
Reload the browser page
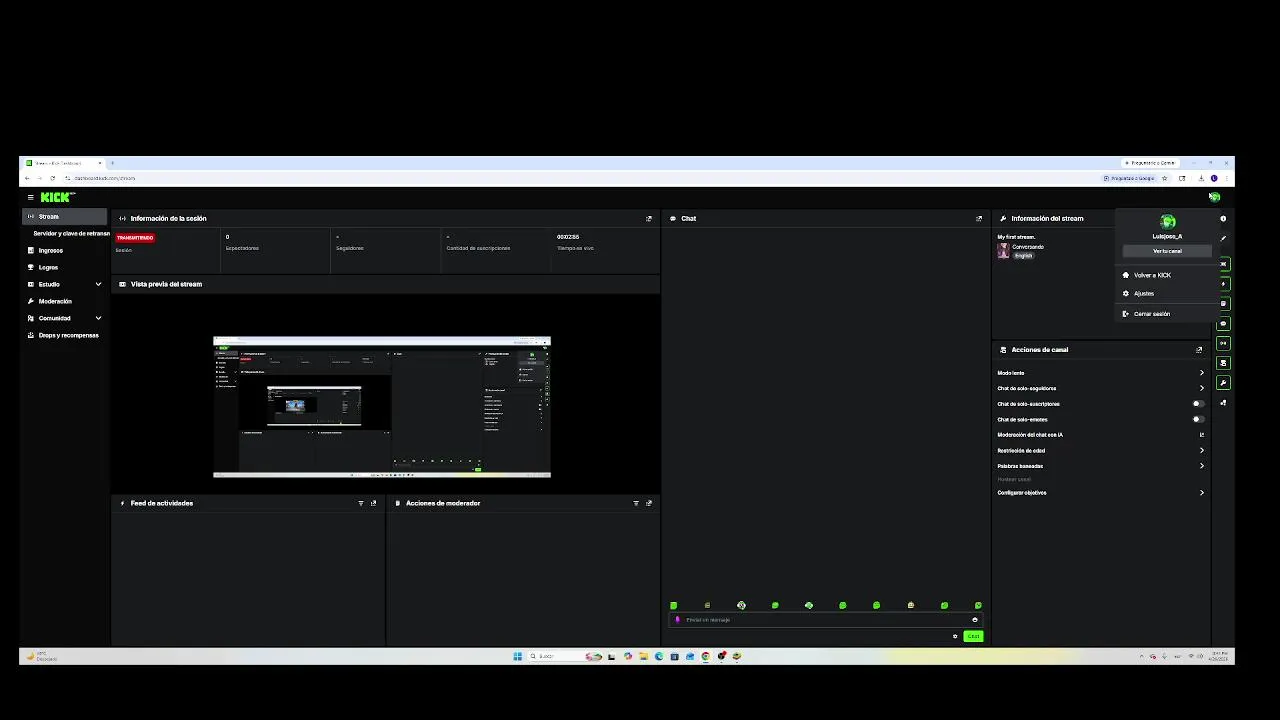(52, 178)
